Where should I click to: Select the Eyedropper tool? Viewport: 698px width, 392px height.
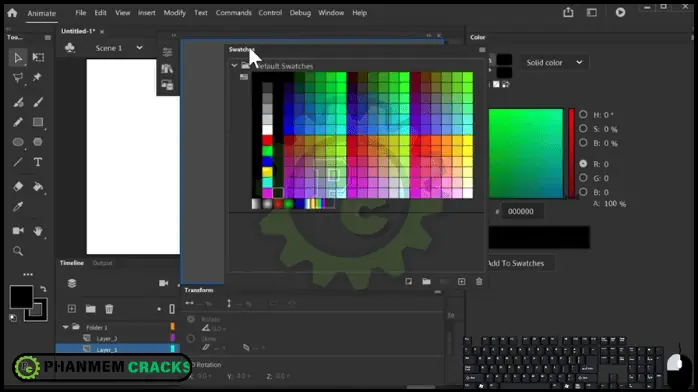(18, 206)
